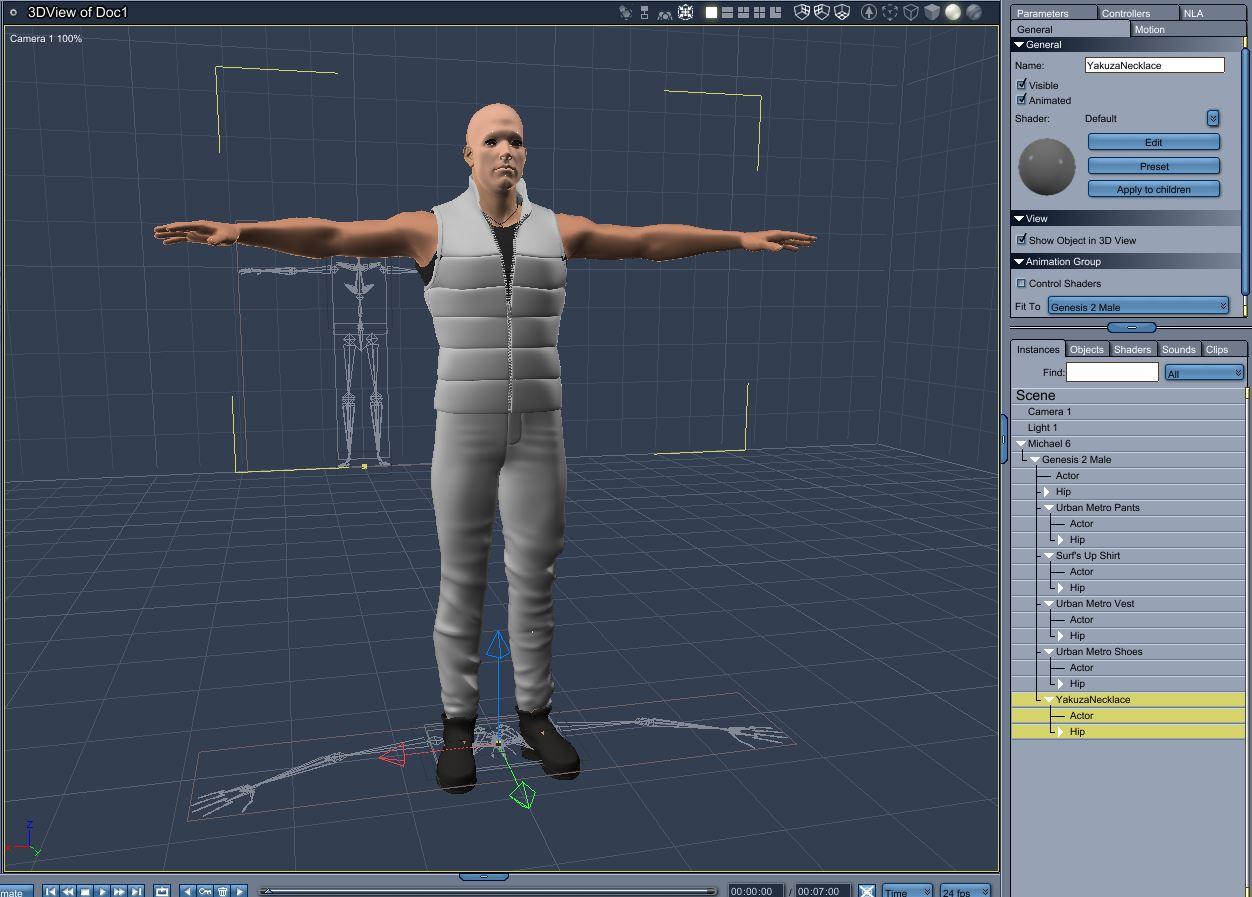
Task: Click the crossed-box icon beside Time dropdown
Action: click(867, 891)
